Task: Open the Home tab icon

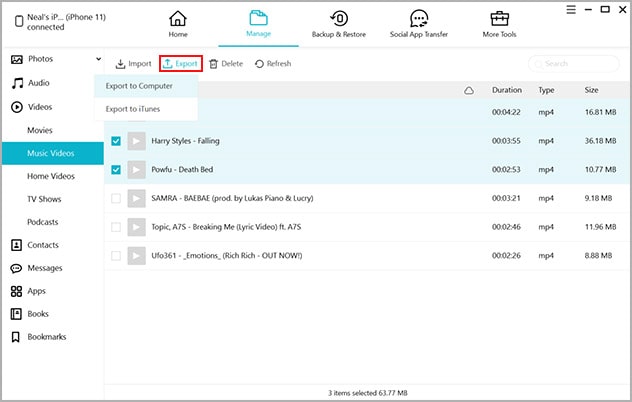Action: (x=178, y=19)
